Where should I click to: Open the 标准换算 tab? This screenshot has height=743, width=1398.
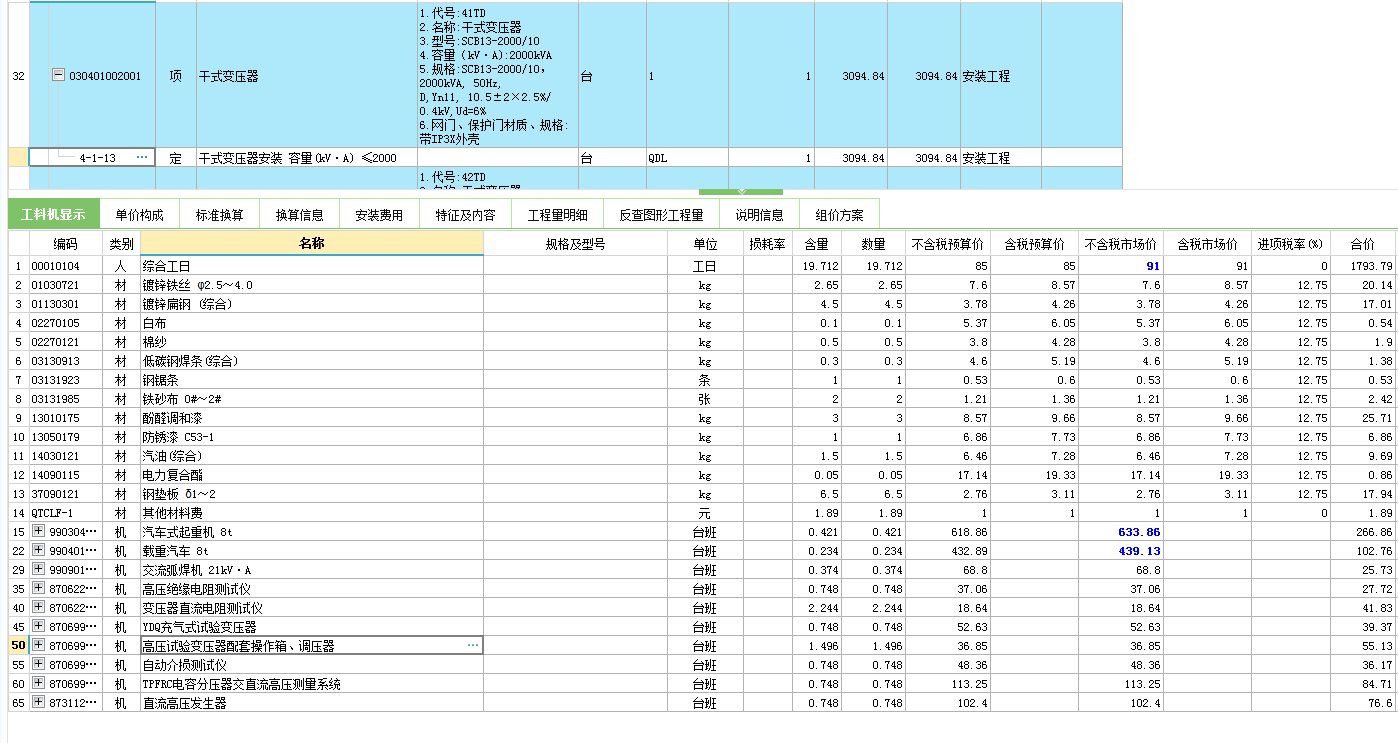(x=220, y=215)
